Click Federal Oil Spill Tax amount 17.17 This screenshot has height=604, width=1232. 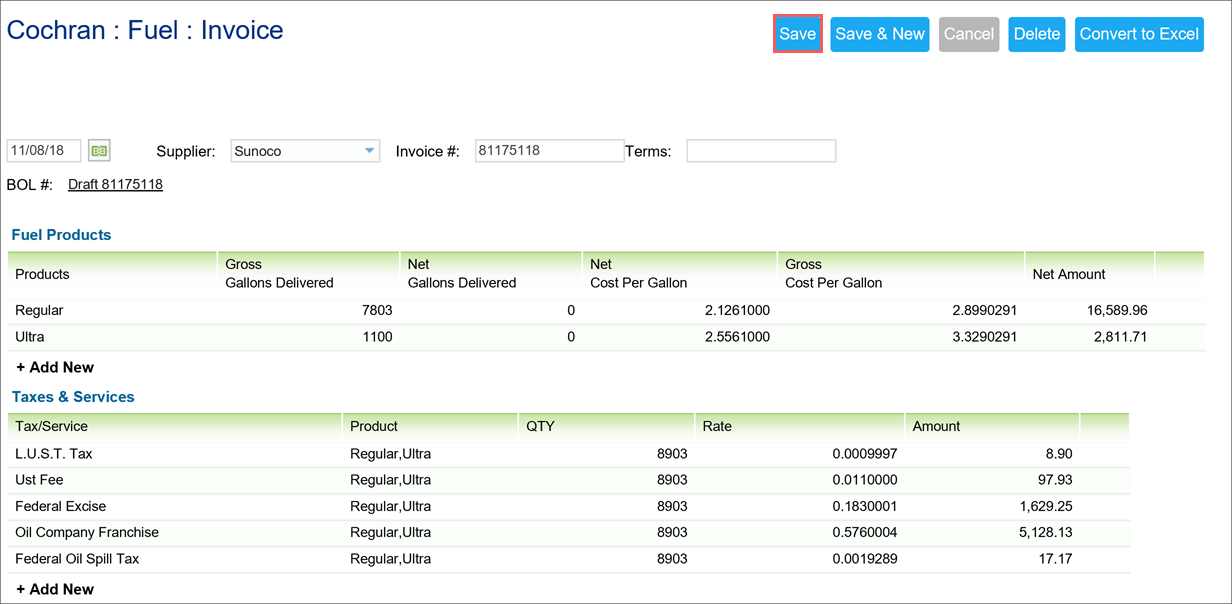pos(1055,559)
